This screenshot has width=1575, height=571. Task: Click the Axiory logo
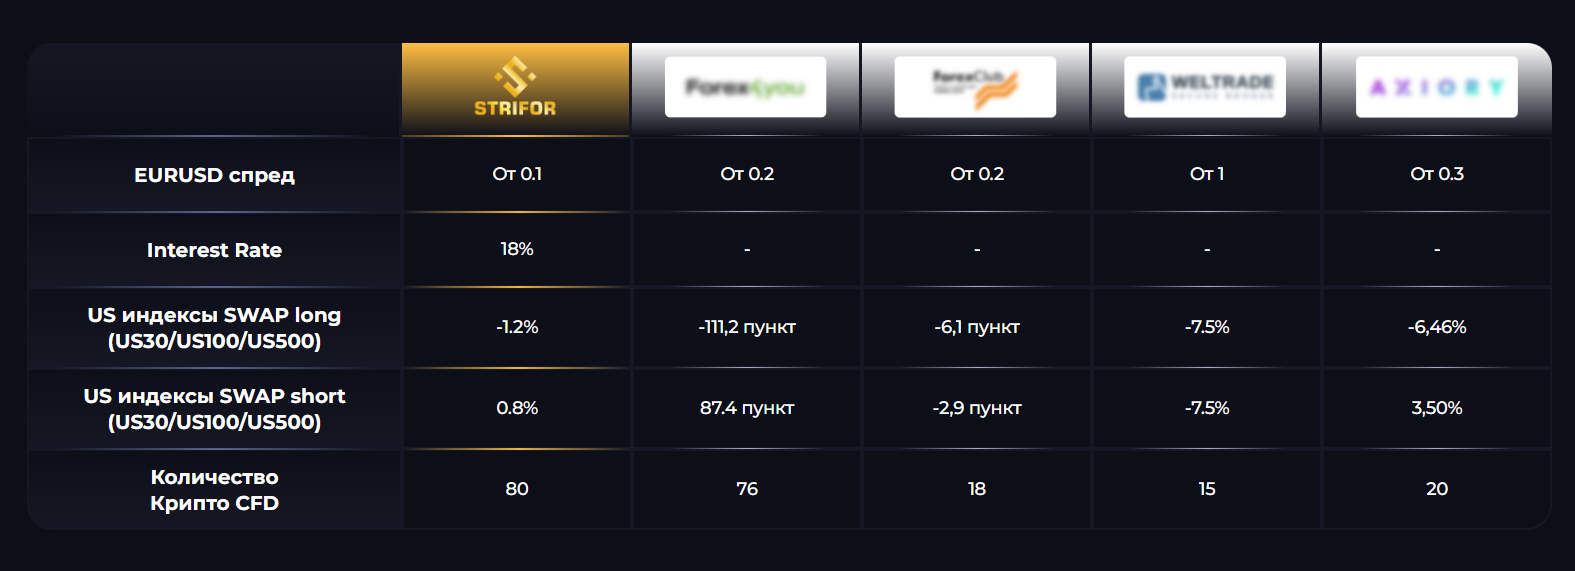1436,87
